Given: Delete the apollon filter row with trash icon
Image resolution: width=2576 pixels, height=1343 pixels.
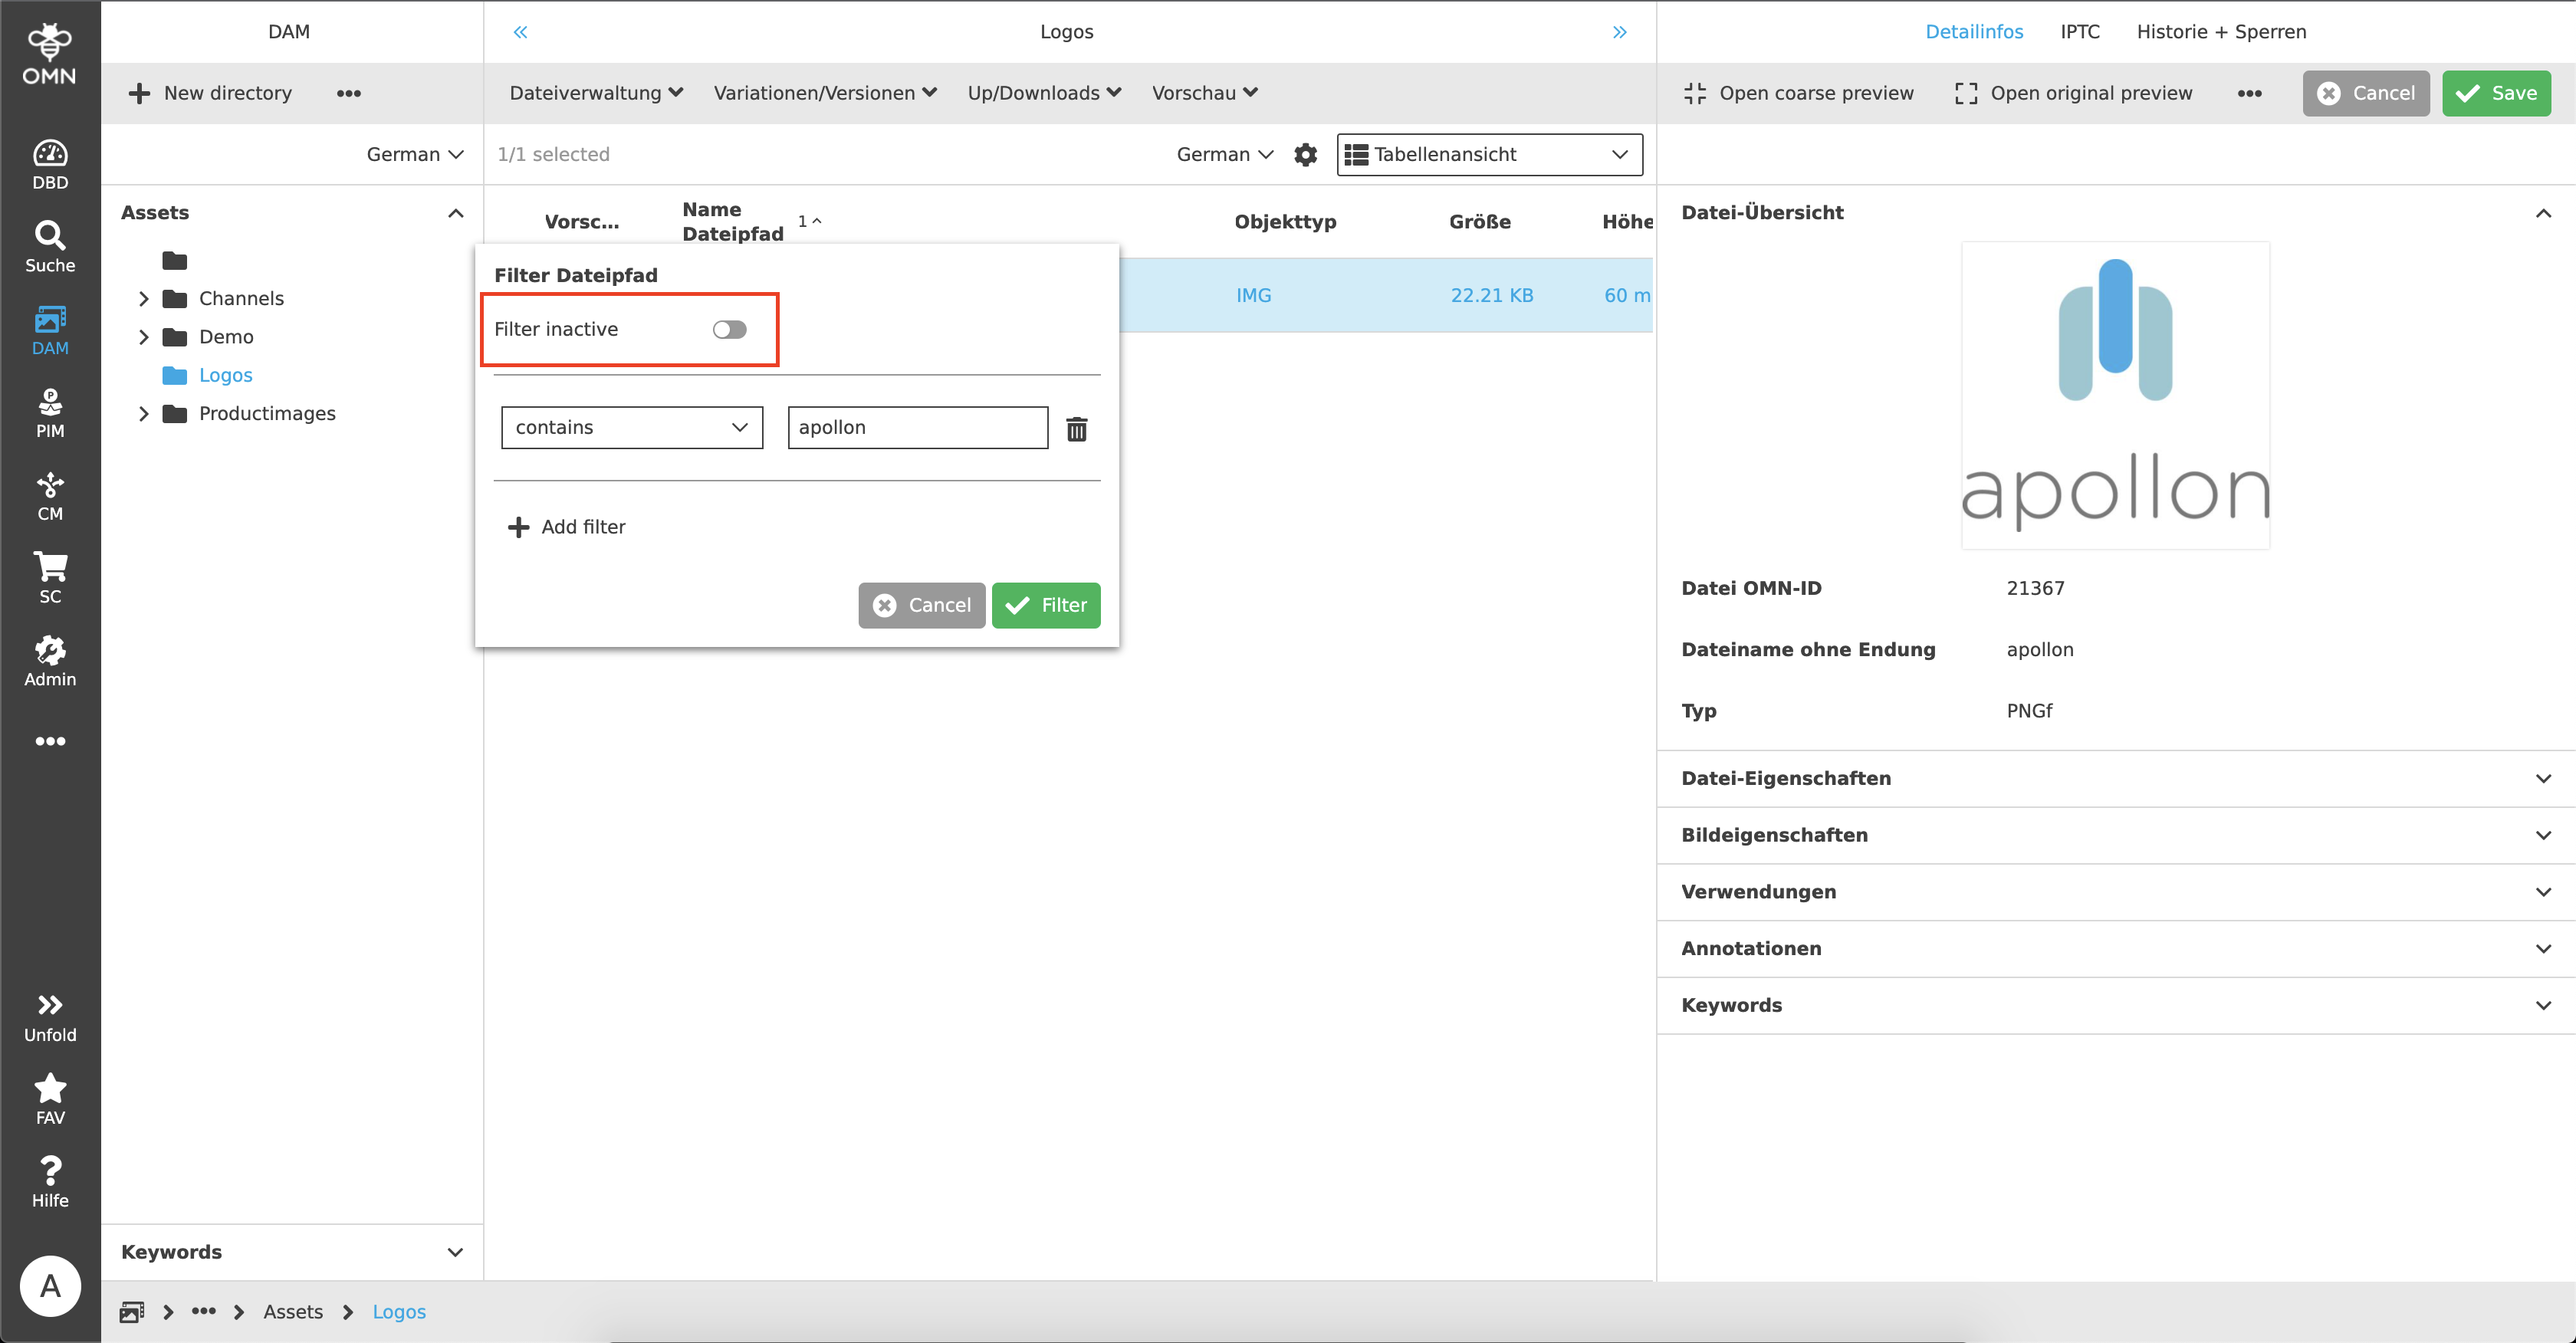Looking at the screenshot, I should tap(1077, 428).
